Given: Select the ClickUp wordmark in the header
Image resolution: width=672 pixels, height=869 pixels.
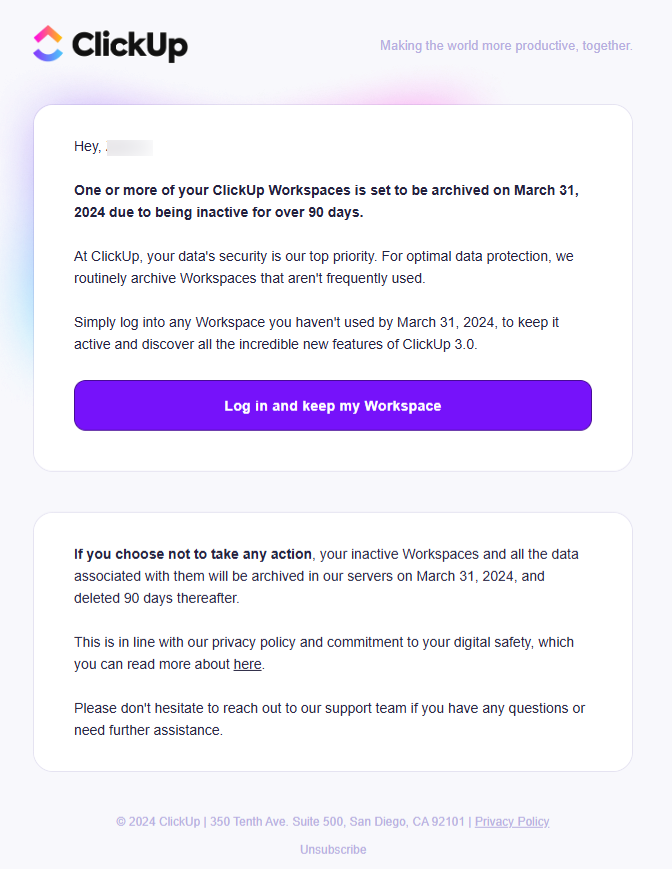Looking at the screenshot, I should coord(130,46).
